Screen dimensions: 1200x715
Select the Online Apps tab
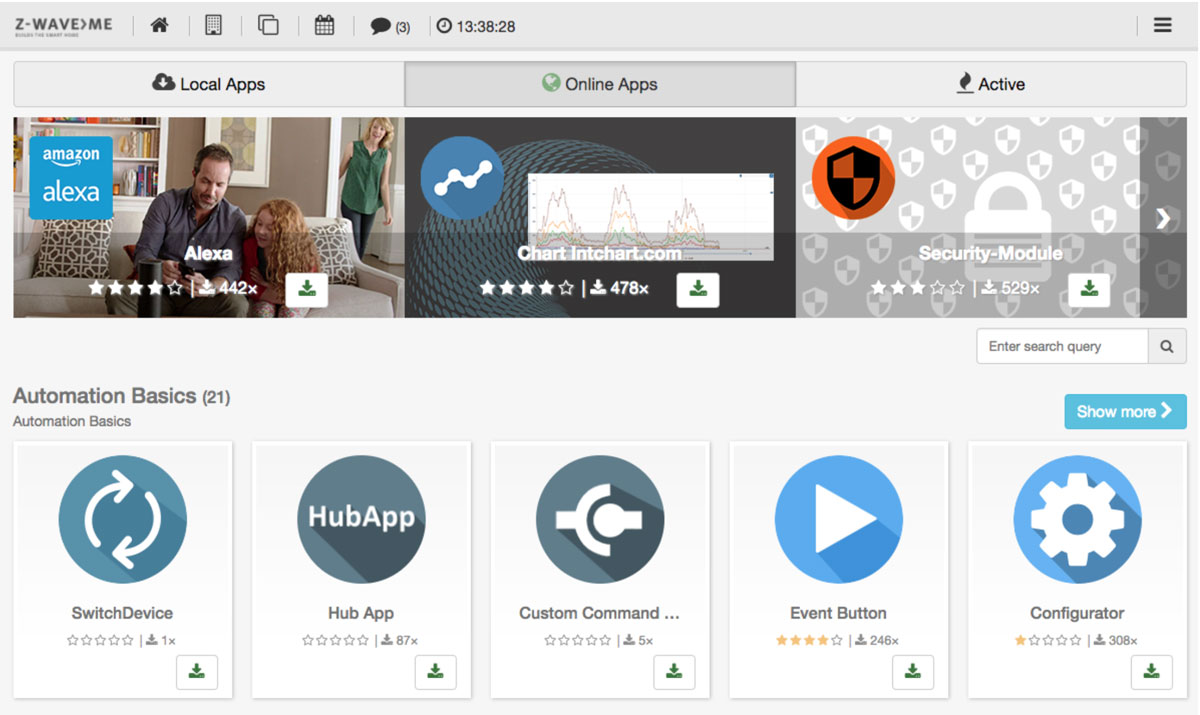click(600, 84)
